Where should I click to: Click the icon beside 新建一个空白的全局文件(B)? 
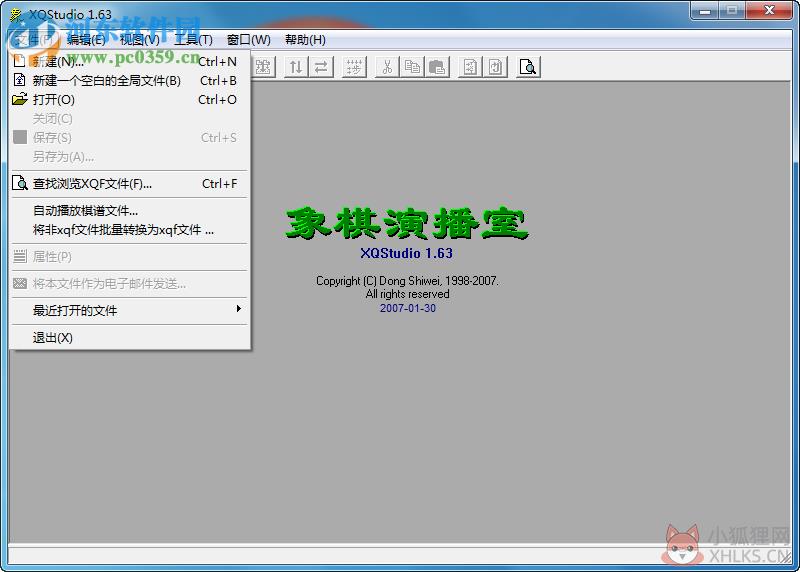click(x=19, y=80)
